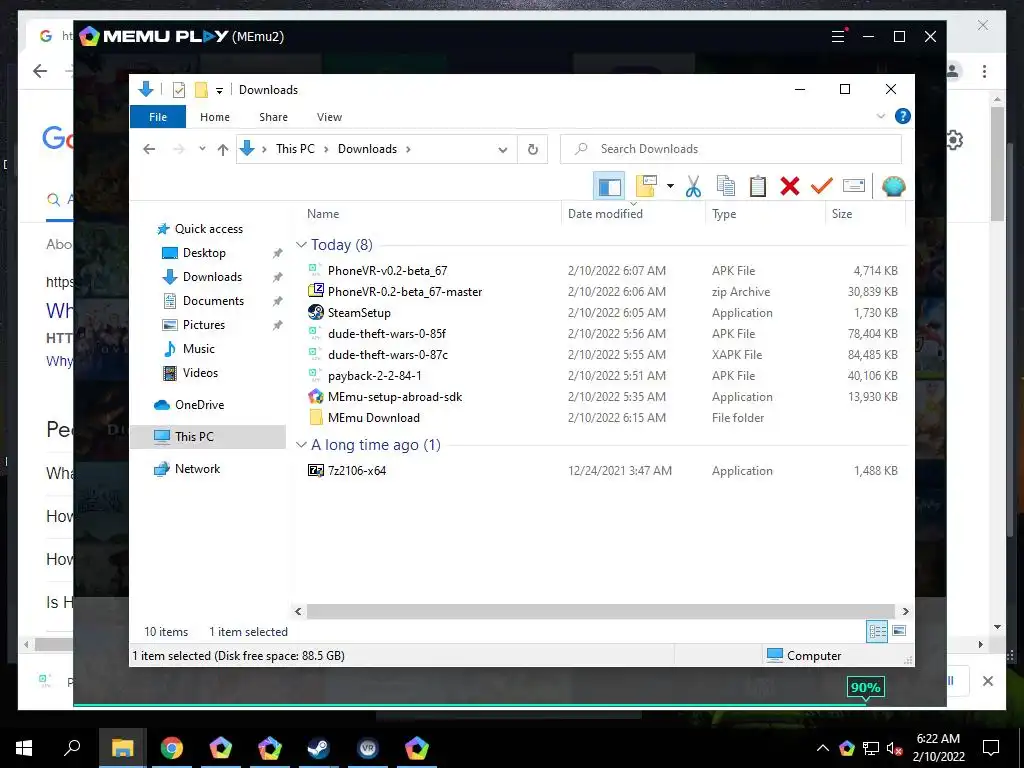Click Downloads in the address breadcrumb
This screenshot has height=768, width=1024.
pos(367,149)
